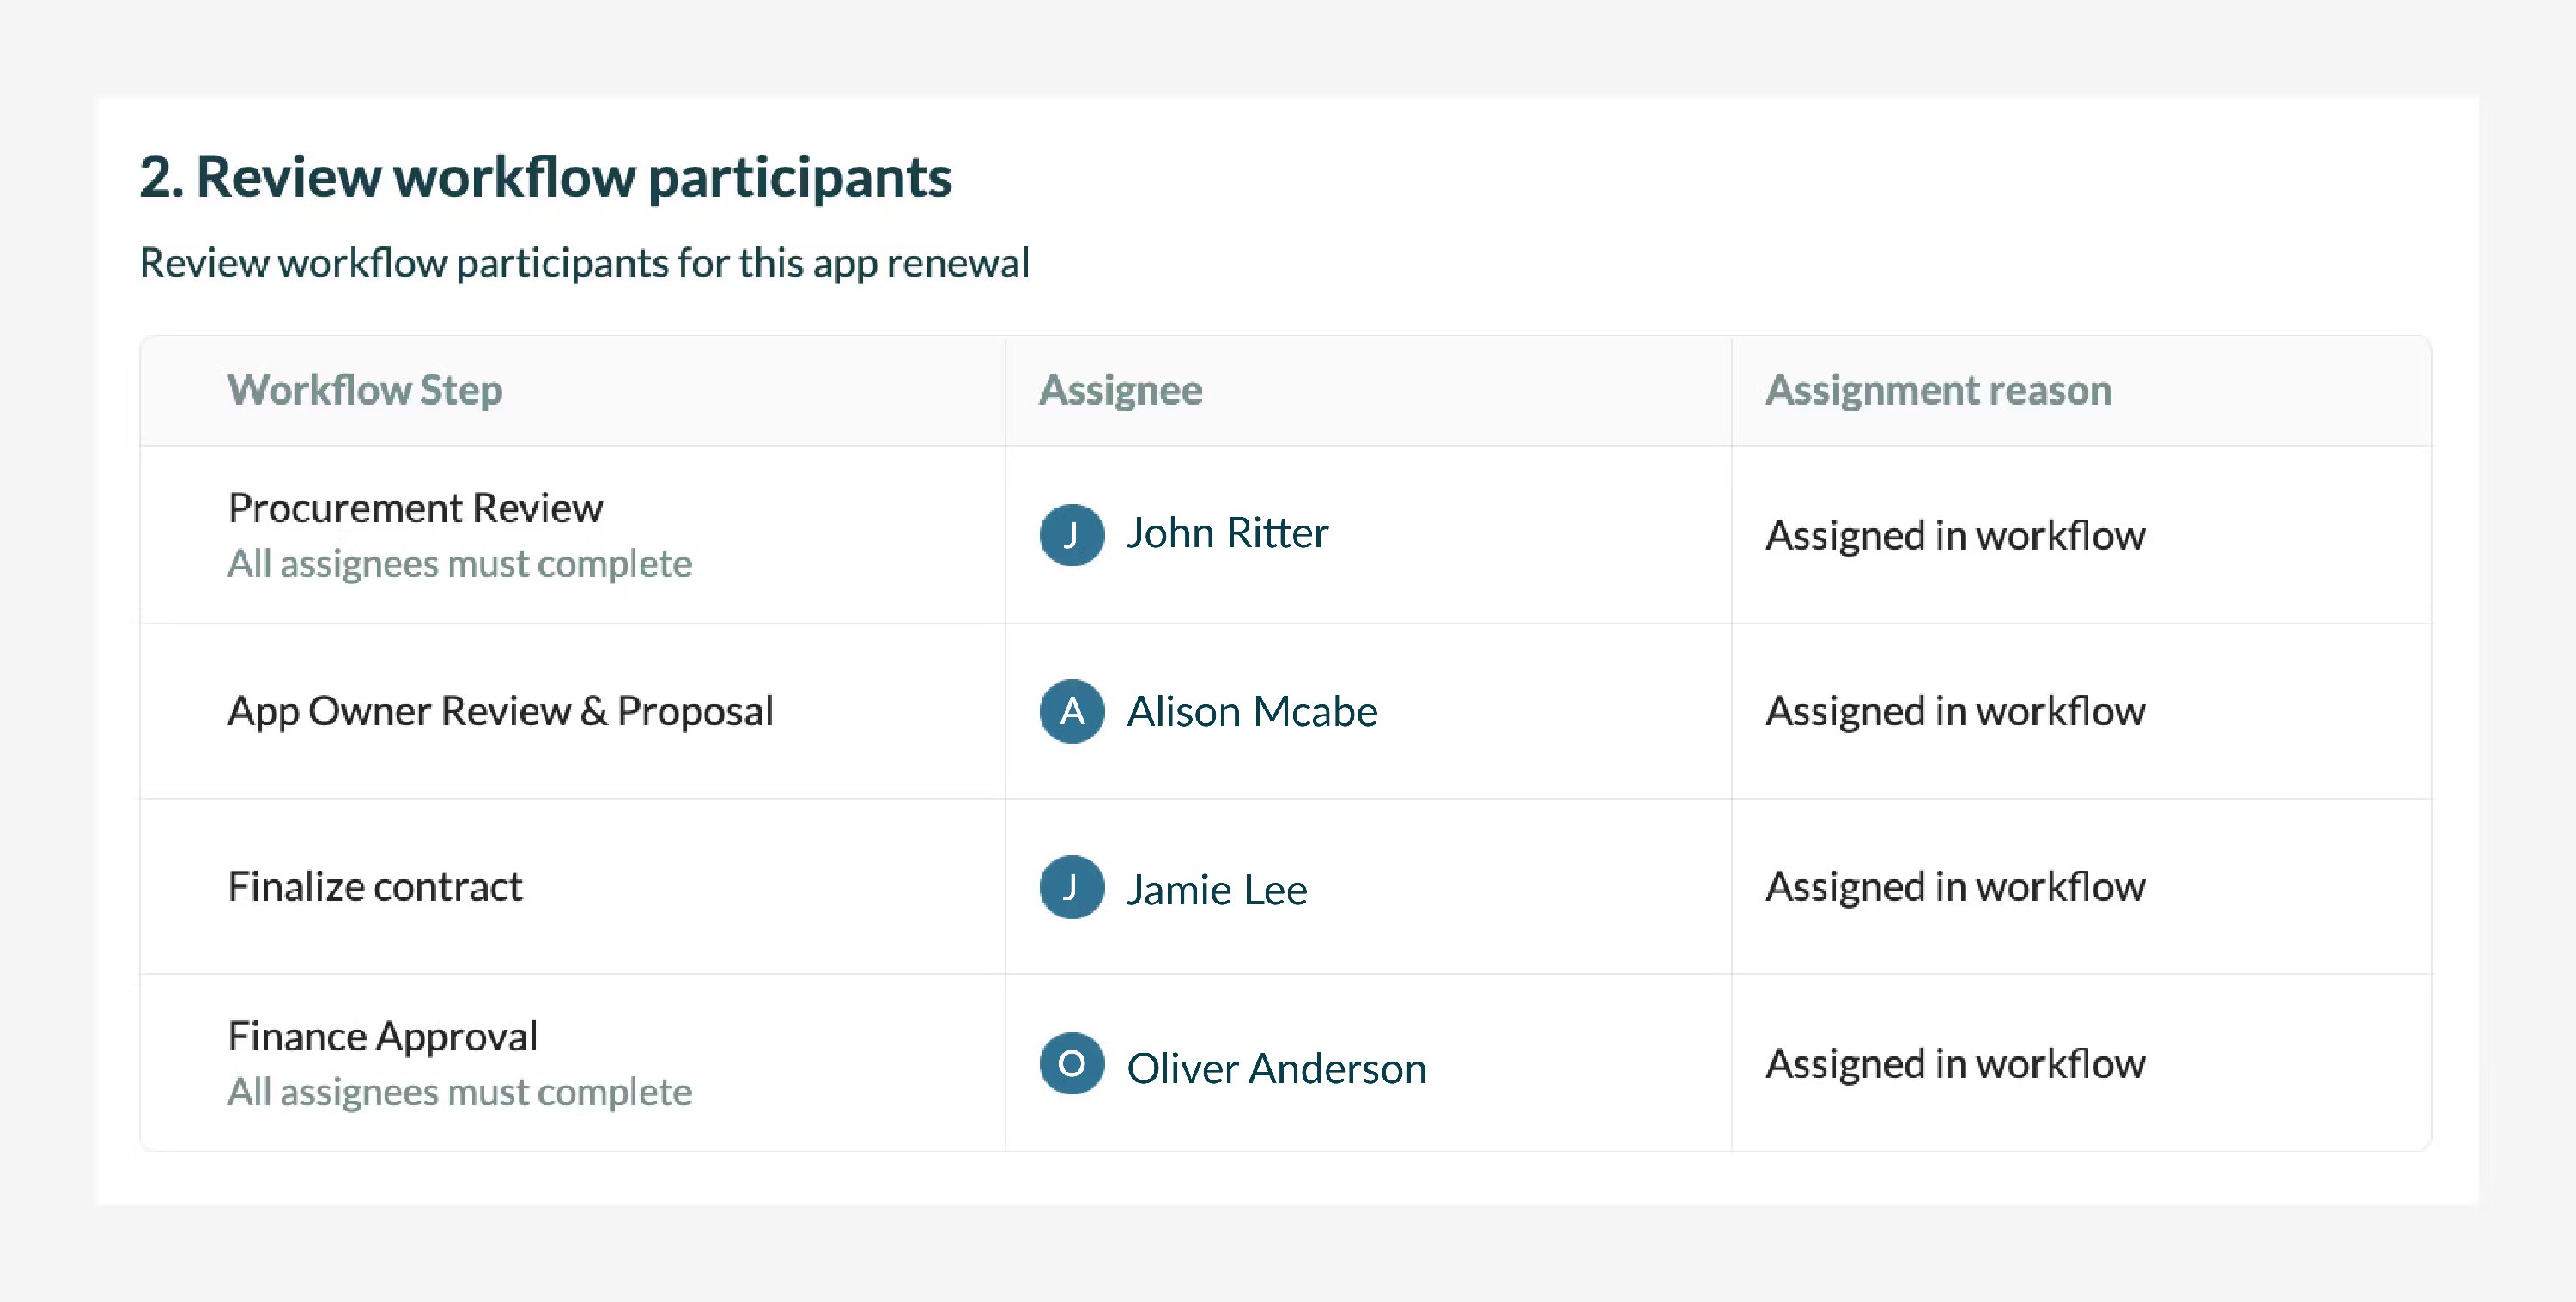This screenshot has width=2576, height=1302.
Task: Open Jamie Lee's profile link
Action: click(1217, 889)
